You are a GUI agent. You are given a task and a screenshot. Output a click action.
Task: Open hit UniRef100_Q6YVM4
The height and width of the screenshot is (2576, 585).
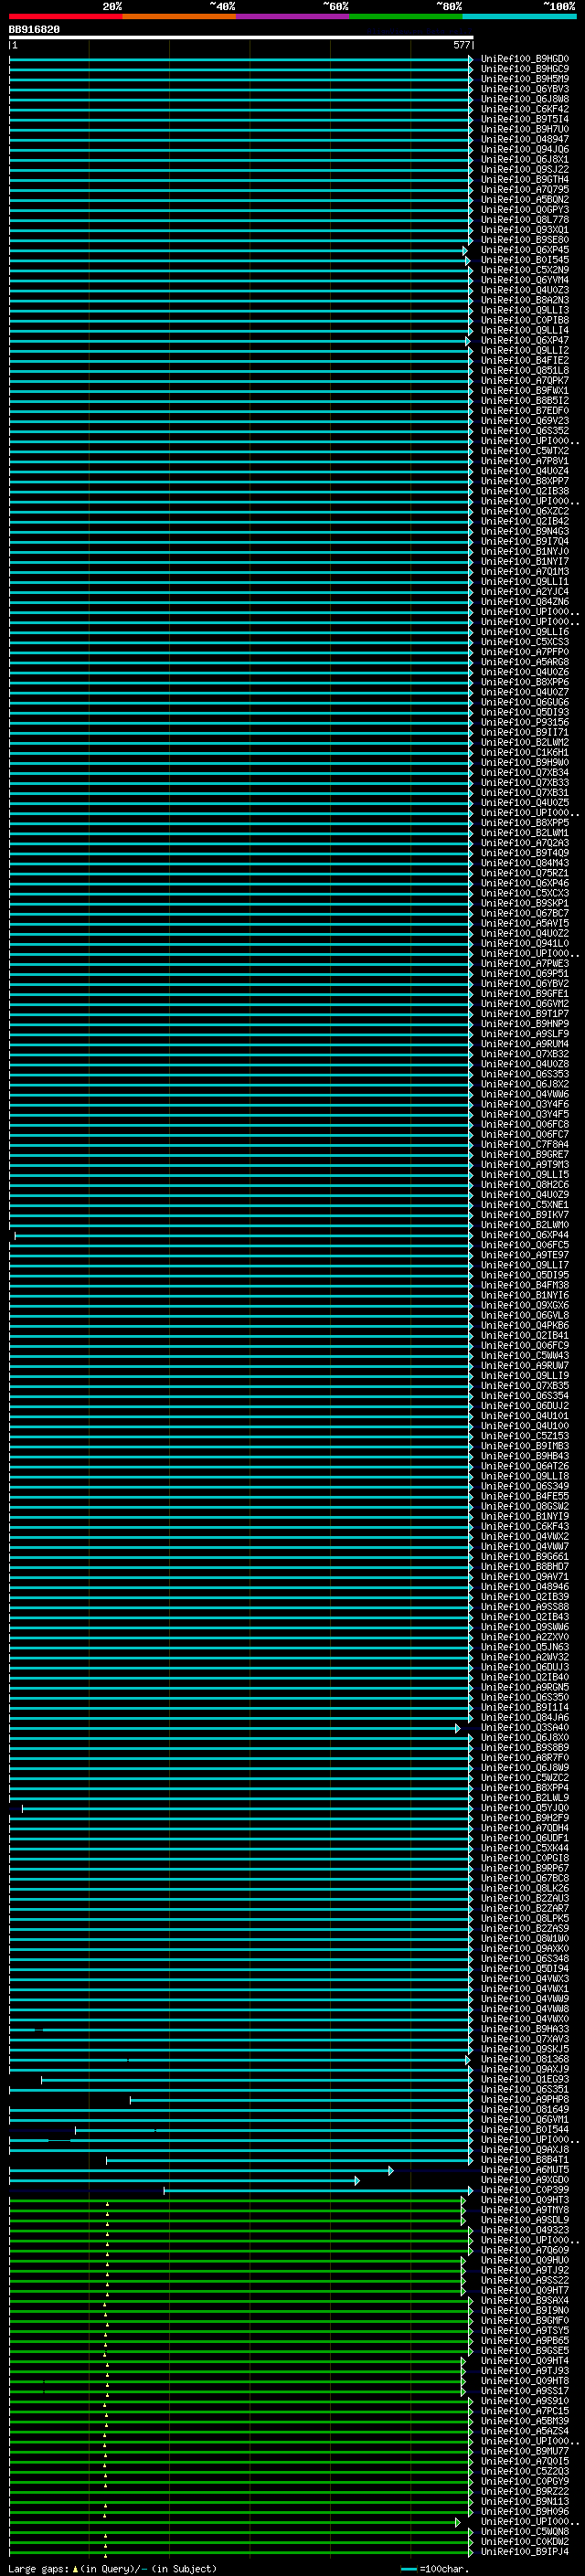pos(525,280)
